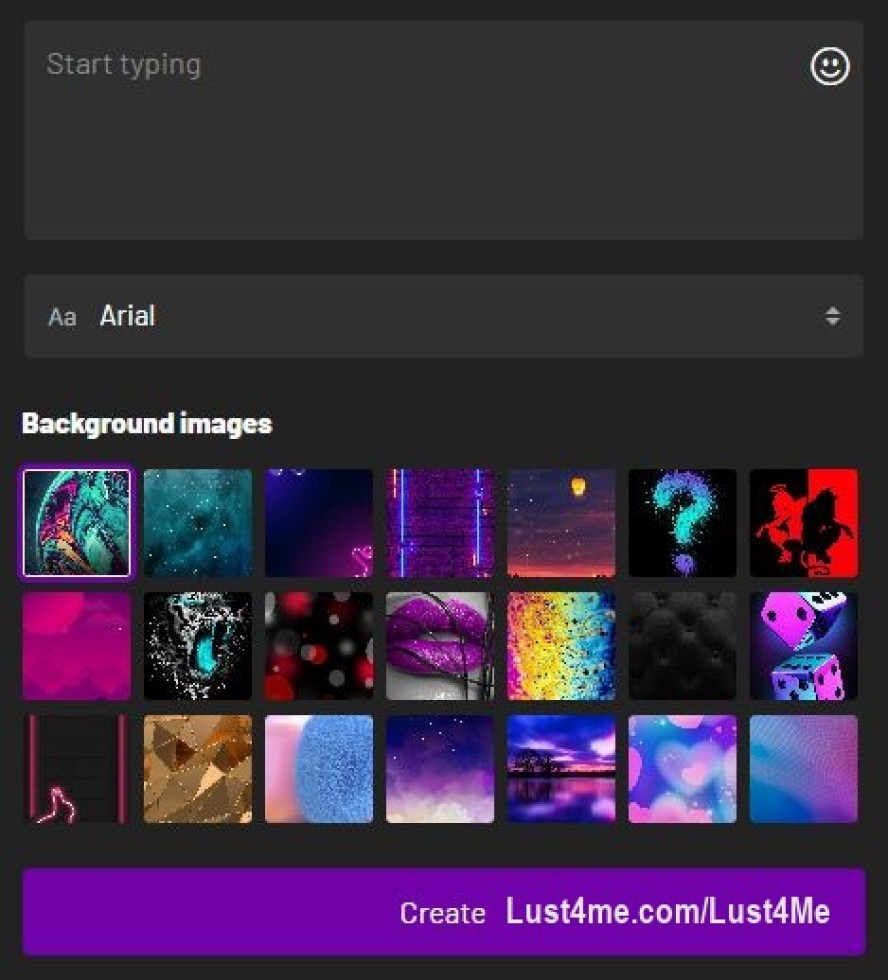Viewport: 888px width, 980px height.
Task: Select the red and black bull silhouettes background
Action: pyautogui.click(x=803, y=523)
